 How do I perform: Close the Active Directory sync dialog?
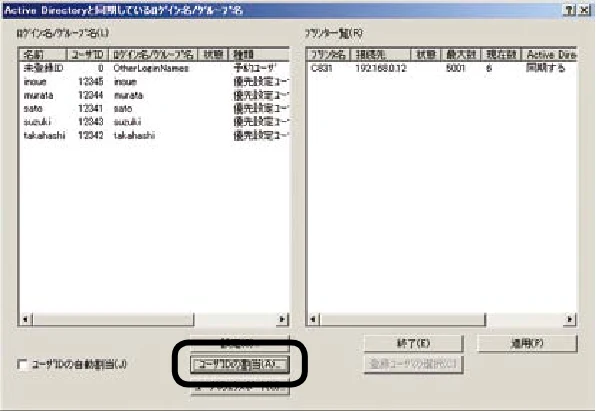click(x=584, y=10)
